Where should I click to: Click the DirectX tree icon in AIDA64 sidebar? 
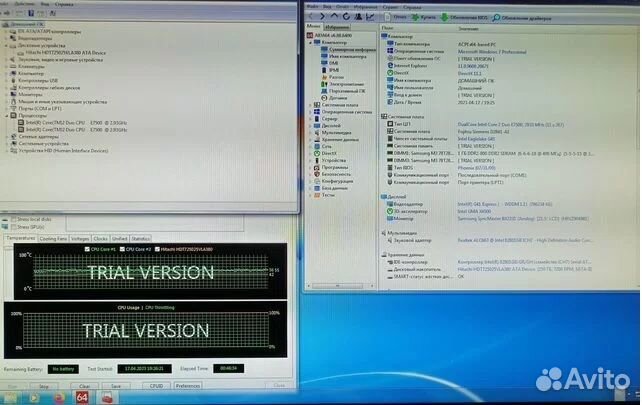coord(317,153)
